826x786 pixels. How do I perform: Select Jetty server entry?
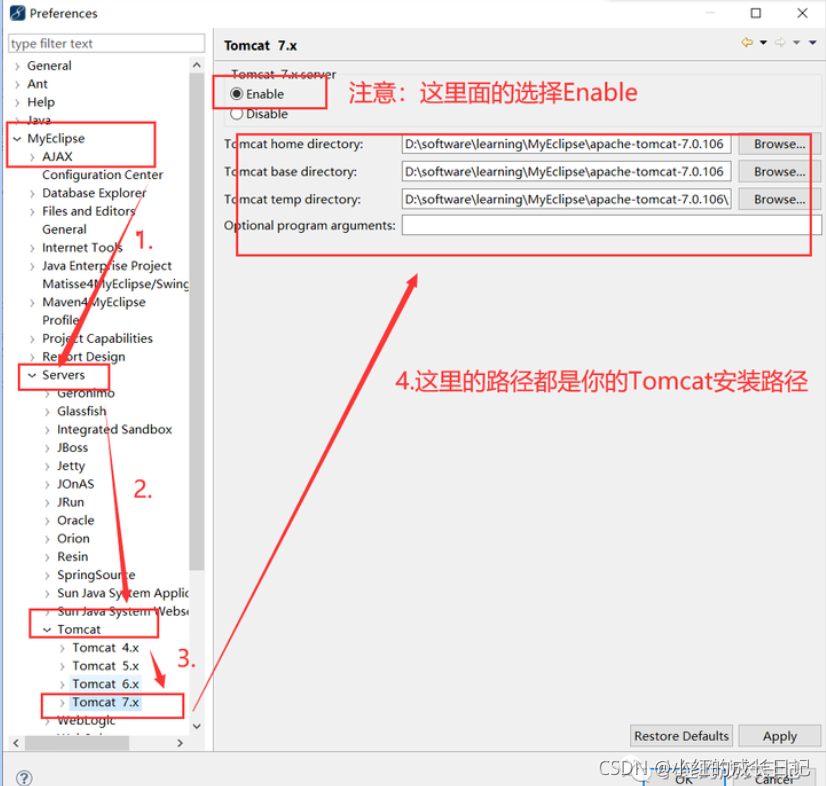click(71, 466)
